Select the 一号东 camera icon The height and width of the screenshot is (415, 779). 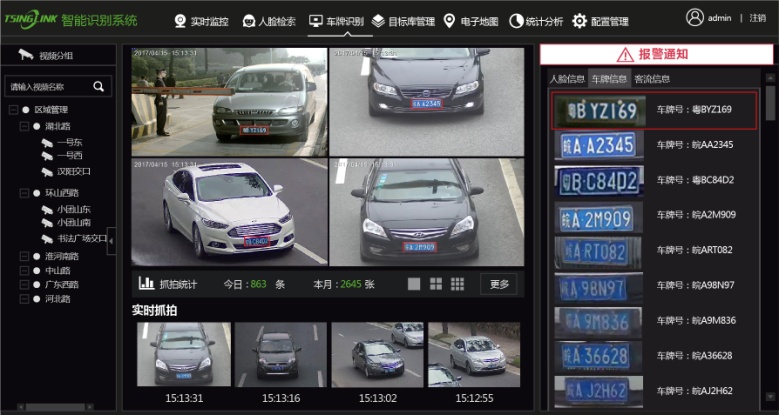click(47, 142)
